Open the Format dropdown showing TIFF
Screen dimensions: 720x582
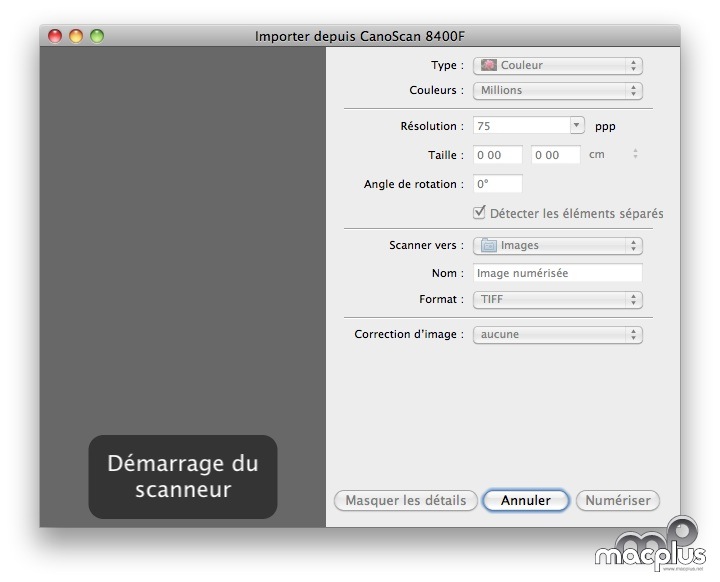[x=557, y=299]
